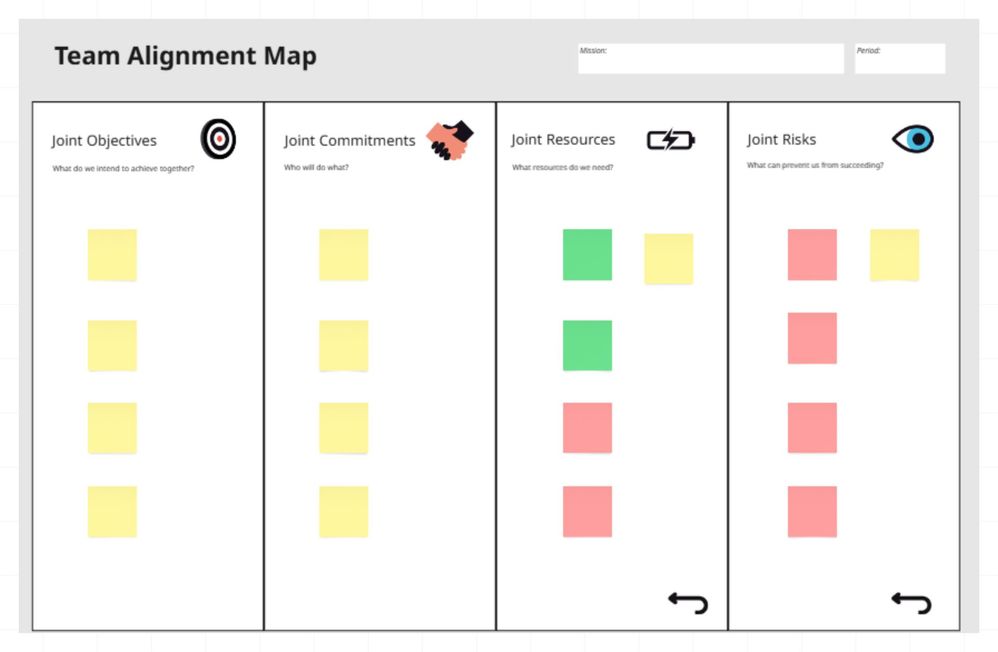This screenshot has height=652, width=998.
Task: Select top green sticky note in Joint Resources
Action: pyautogui.click(x=587, y=255)
